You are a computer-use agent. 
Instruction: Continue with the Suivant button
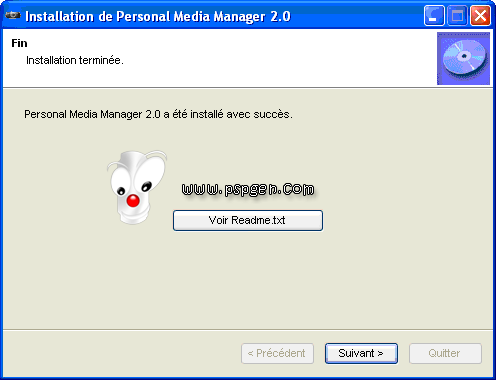point(361,353)
